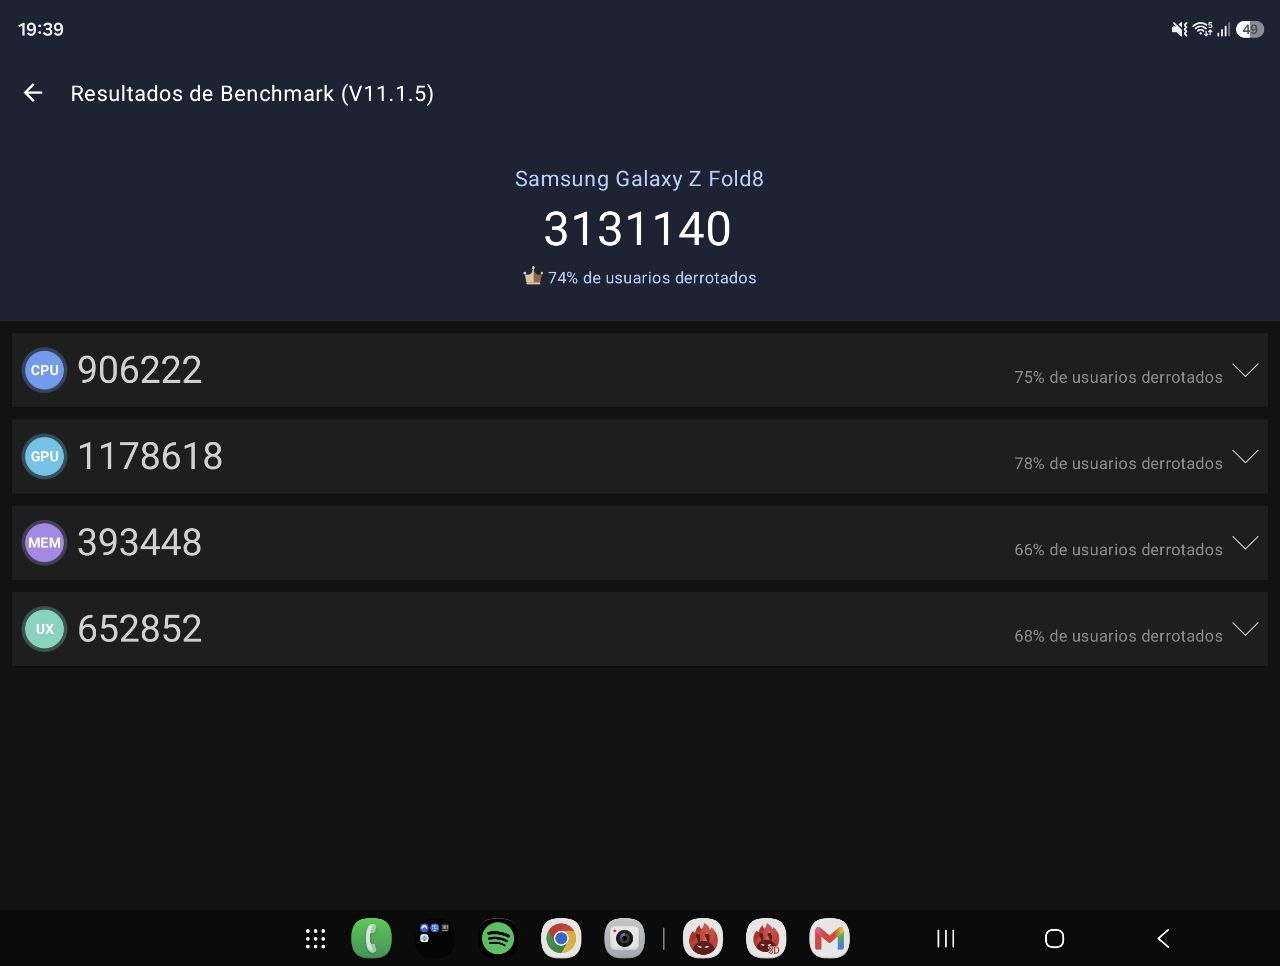1280x966 pixels.
Task: Open AnTuTu 3D from the taskbar
Action: tap(766, 938)
